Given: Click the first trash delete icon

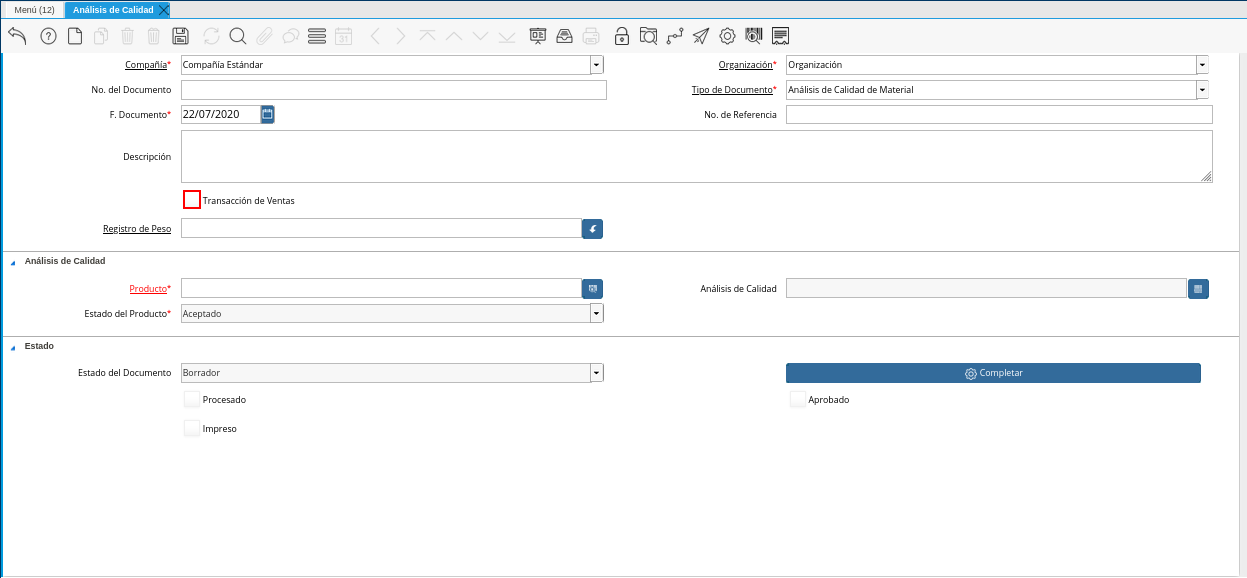Looking at the screenshot, I should click(127, 36).
